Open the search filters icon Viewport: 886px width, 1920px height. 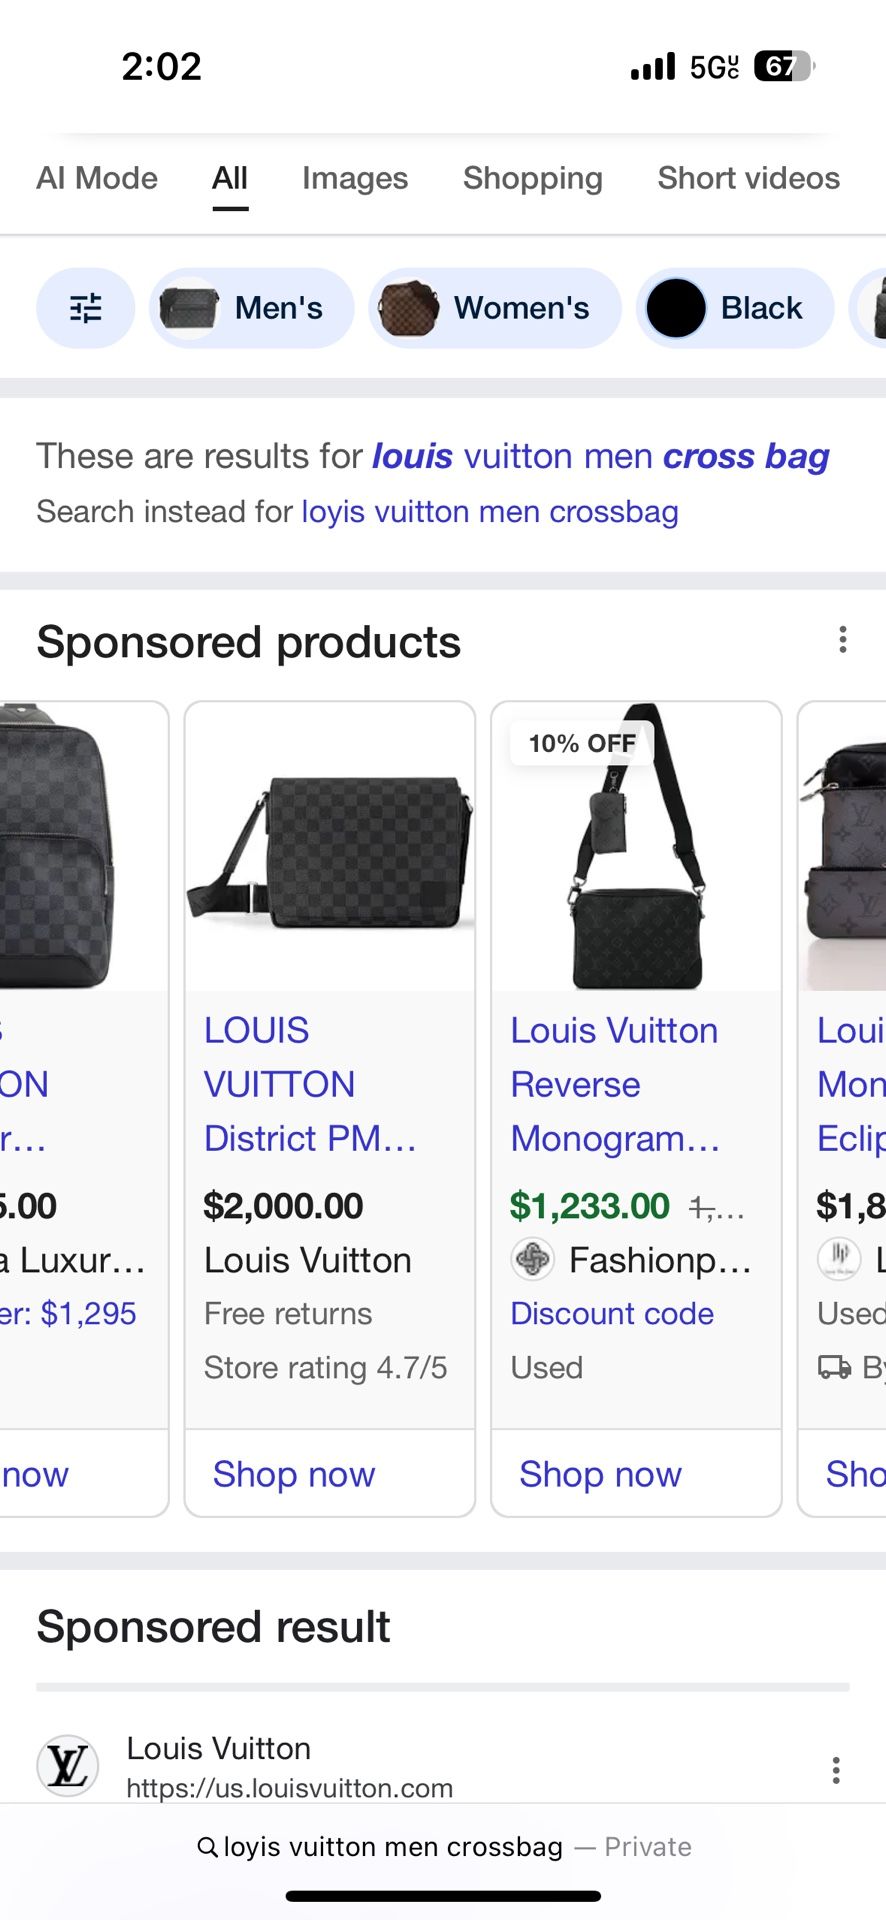85,308
